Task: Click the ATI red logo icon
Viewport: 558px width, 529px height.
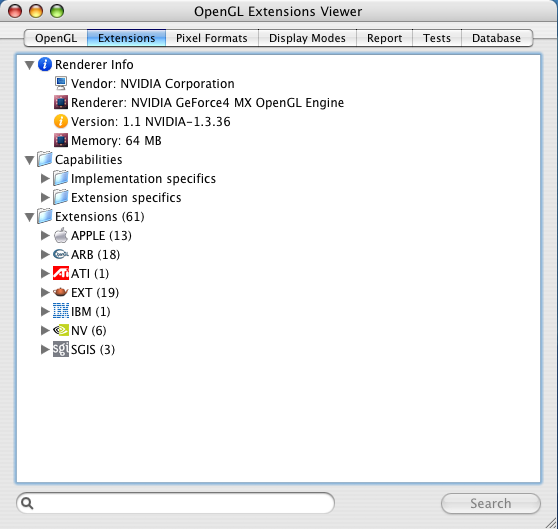Action: 61,273
